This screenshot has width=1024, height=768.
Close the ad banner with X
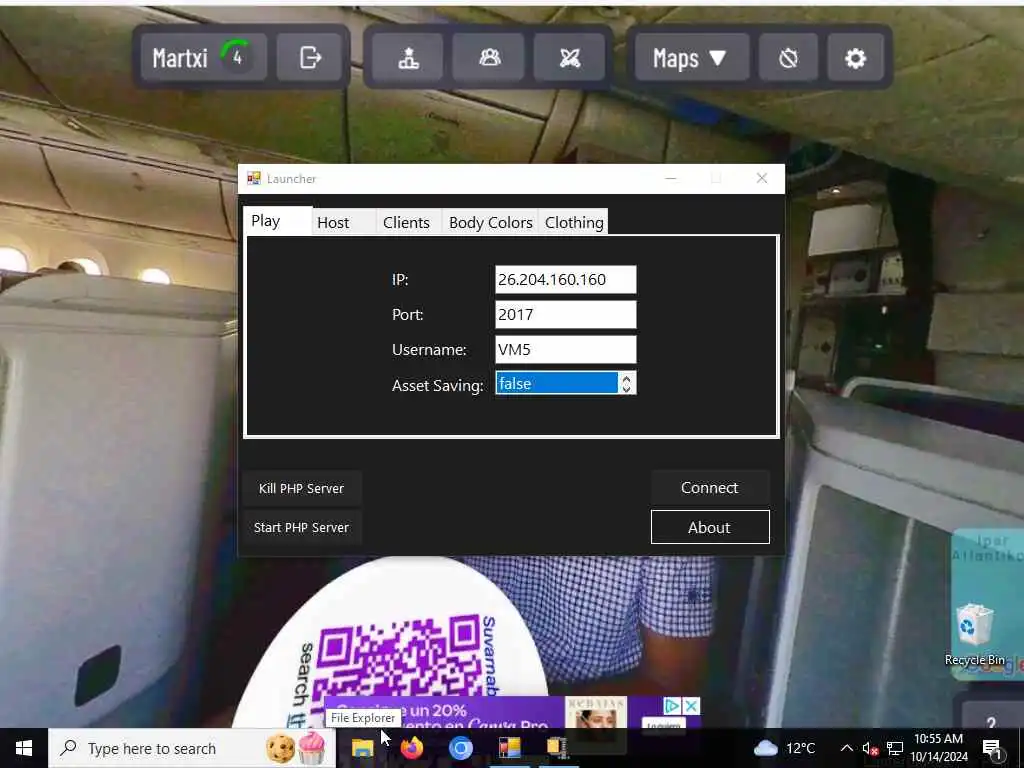pos(691,706)
